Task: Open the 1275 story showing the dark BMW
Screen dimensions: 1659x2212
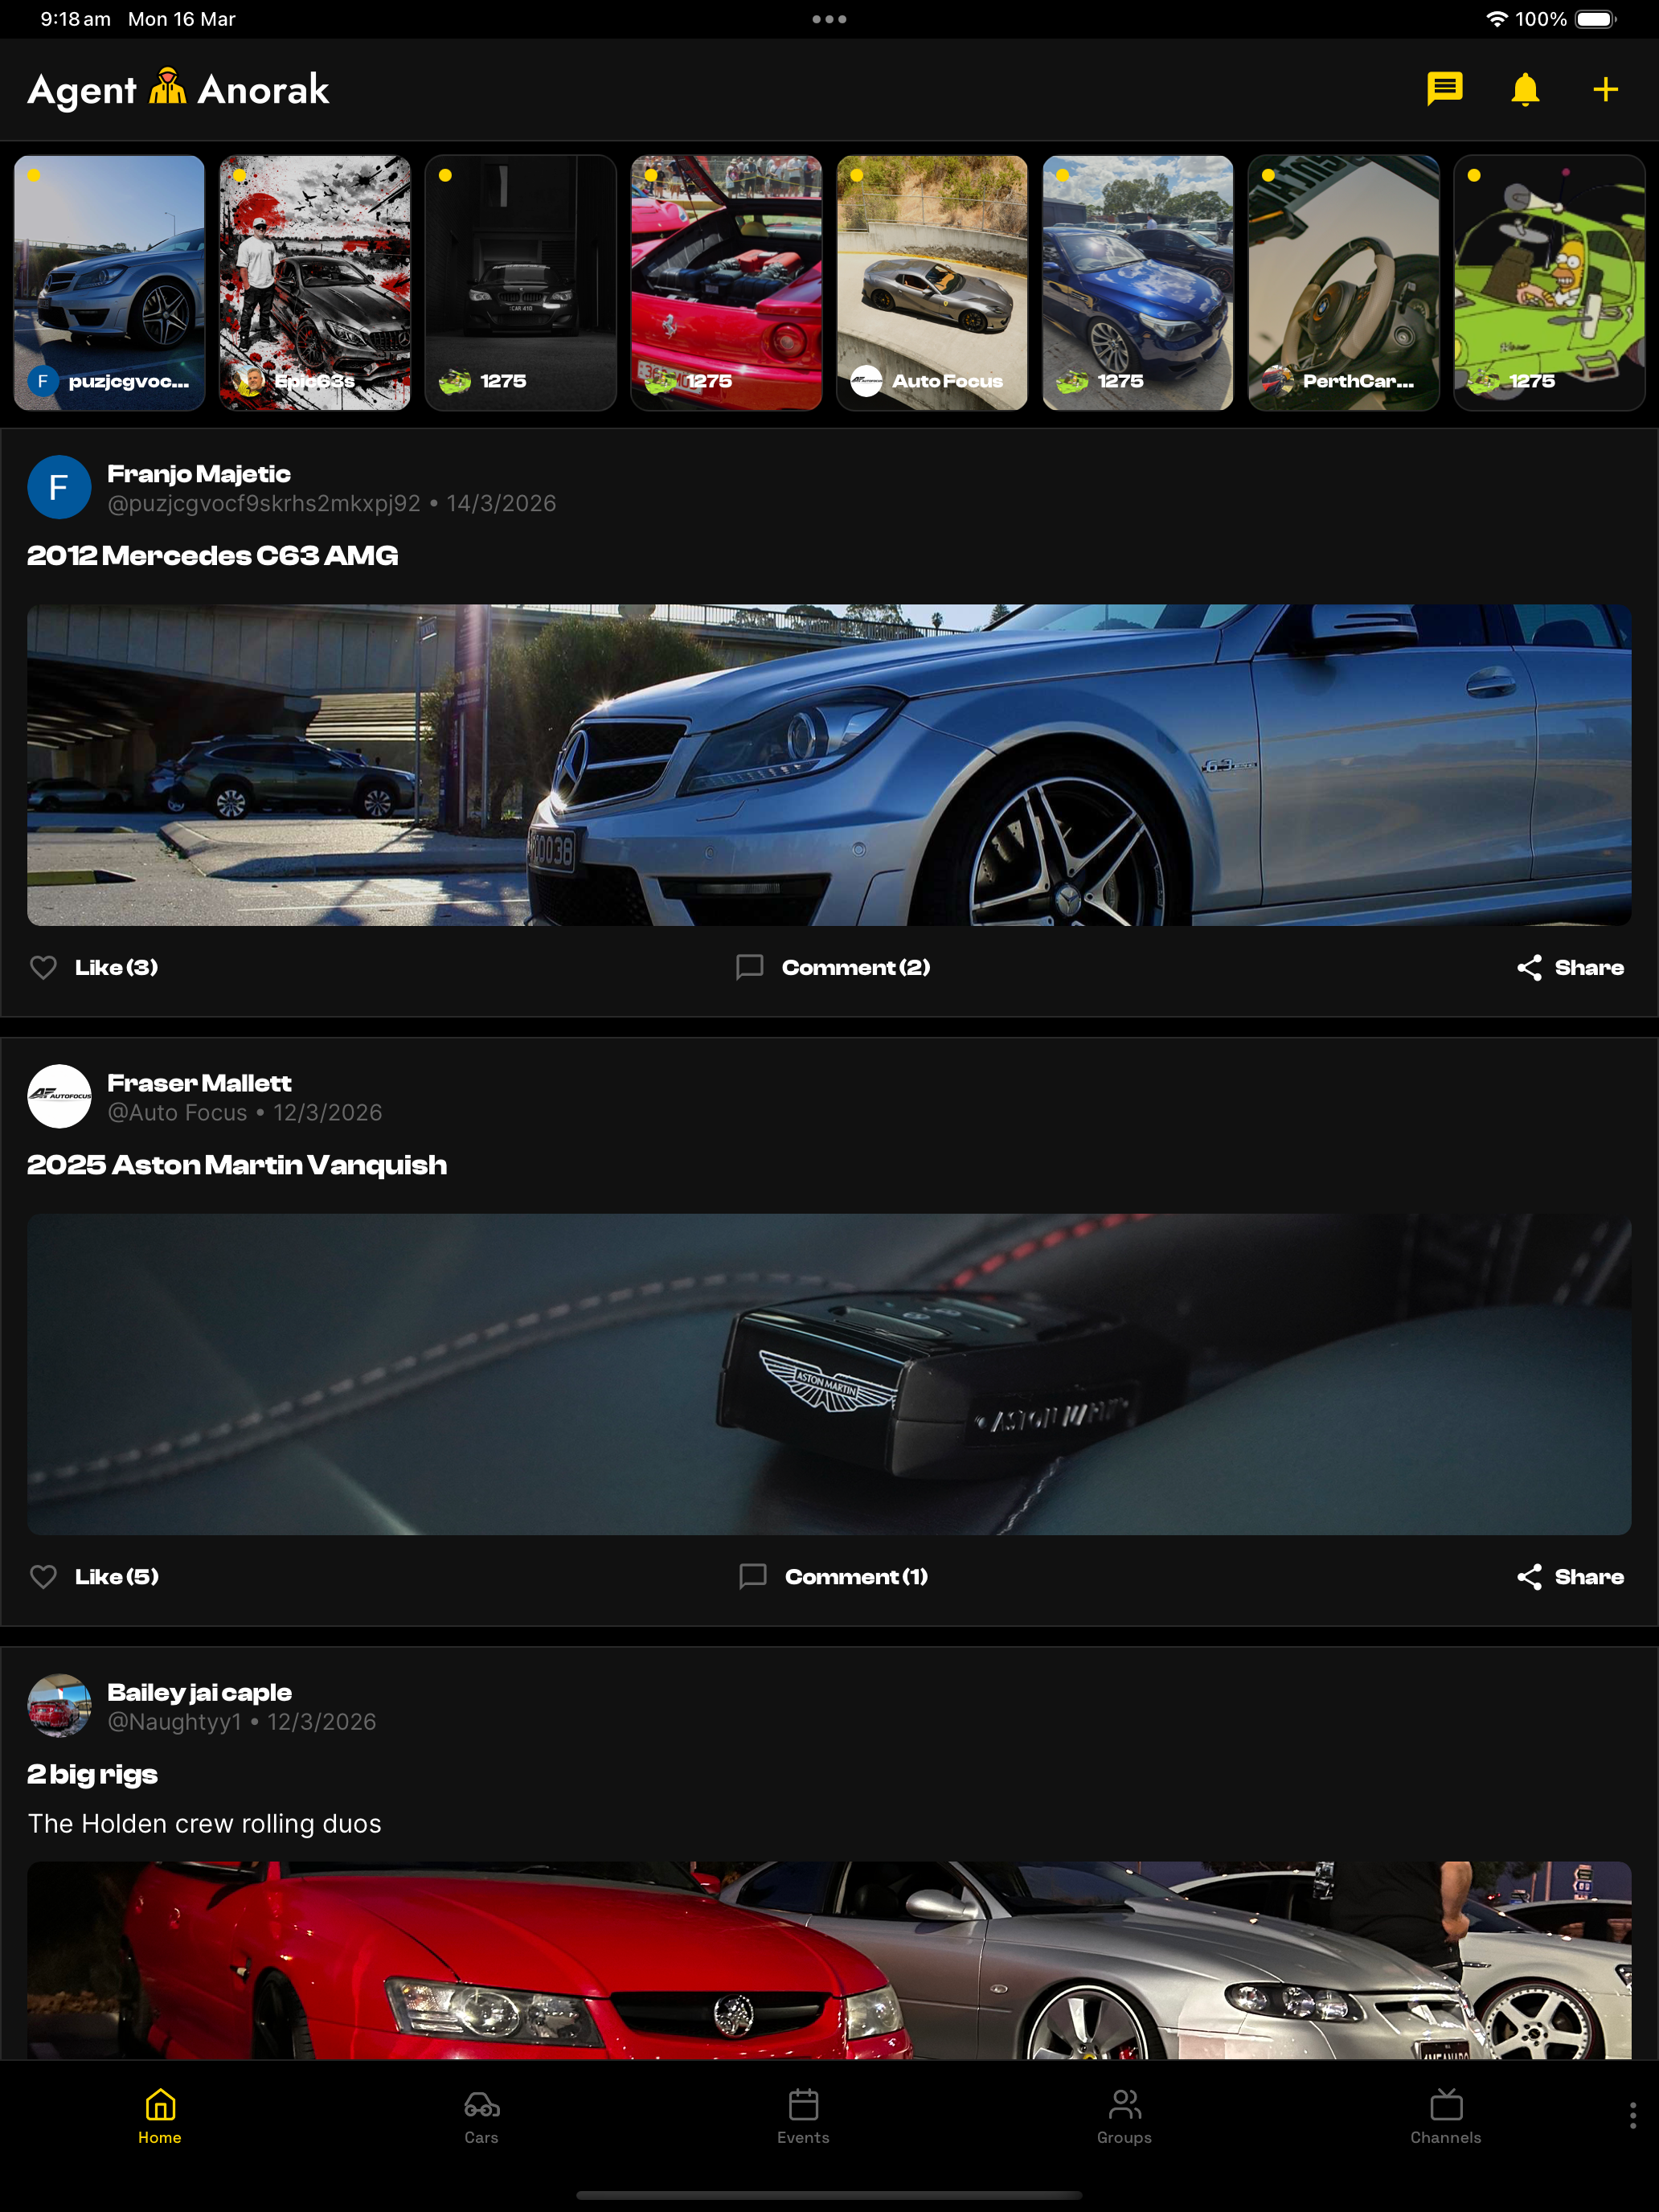Action: pos(520,283)
